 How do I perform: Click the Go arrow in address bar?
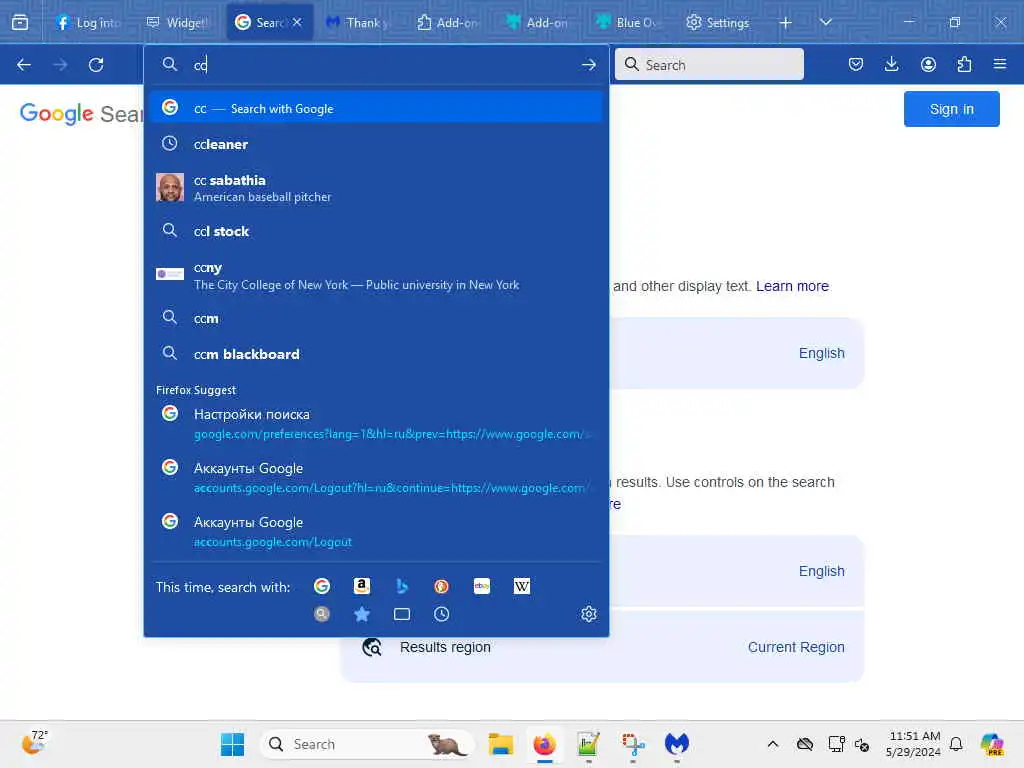tap(588, 65)
